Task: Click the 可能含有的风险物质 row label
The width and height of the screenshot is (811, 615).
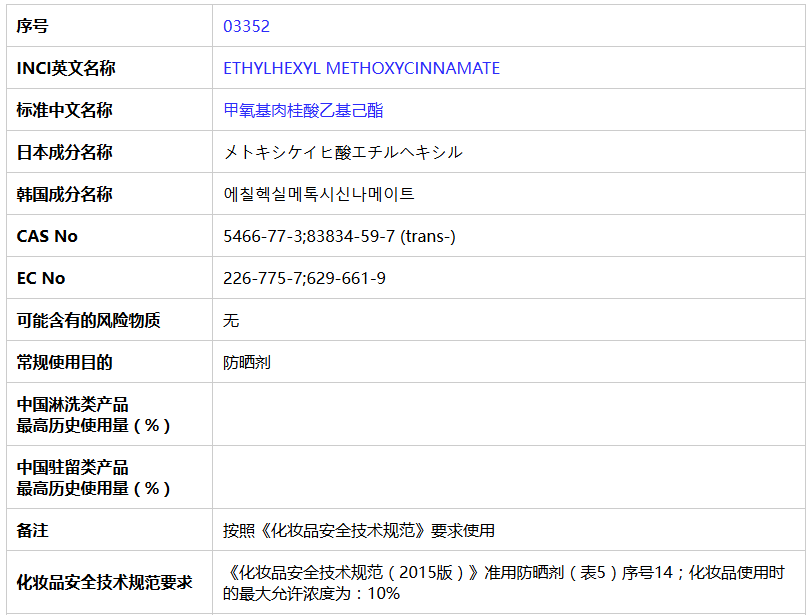Action: (88, 321)
